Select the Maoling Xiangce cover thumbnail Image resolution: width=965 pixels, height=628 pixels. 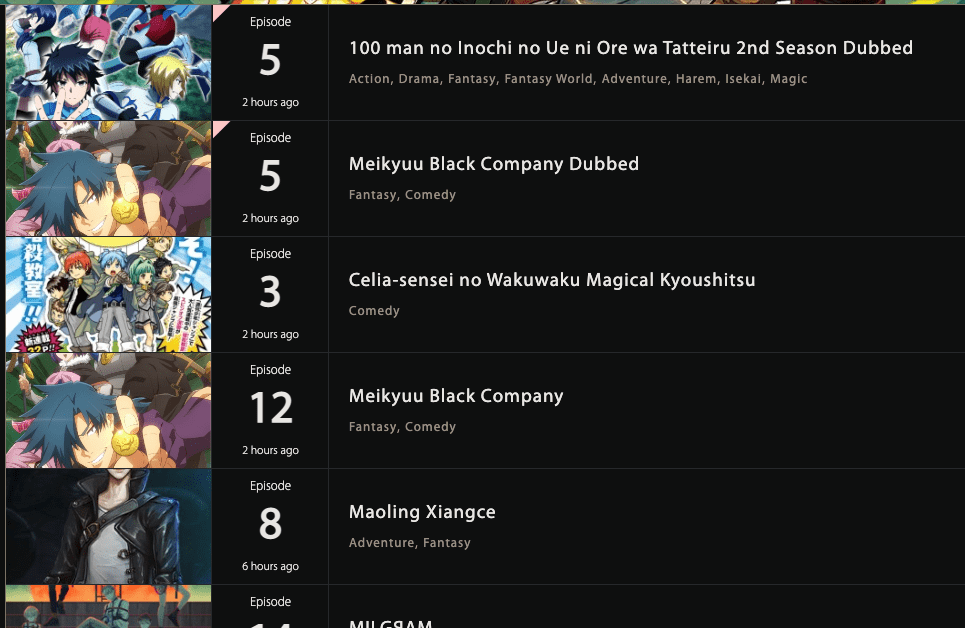click(108, 526)
